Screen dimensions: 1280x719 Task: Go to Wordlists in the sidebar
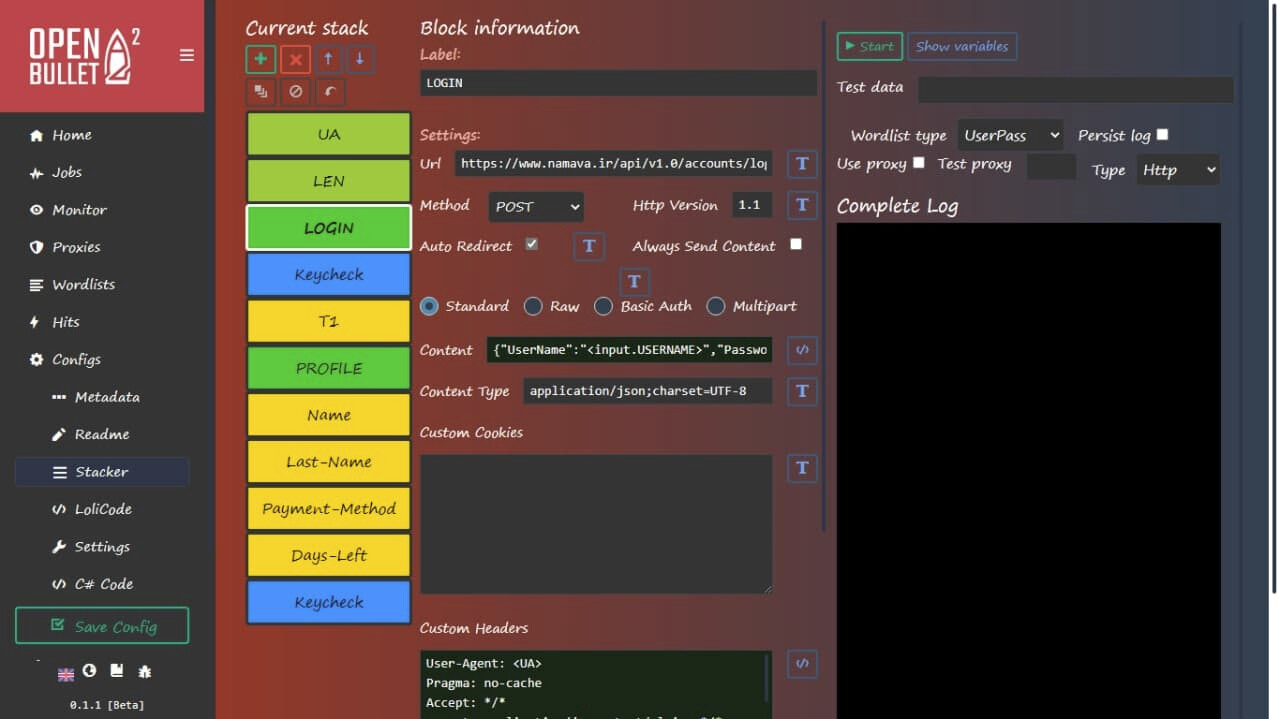[x=83, y=285]
